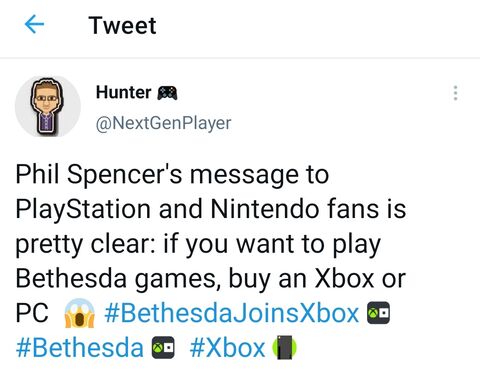Tap the back arrow icon
This screenshot has width=480, height=372.
(x=34, y=25)
